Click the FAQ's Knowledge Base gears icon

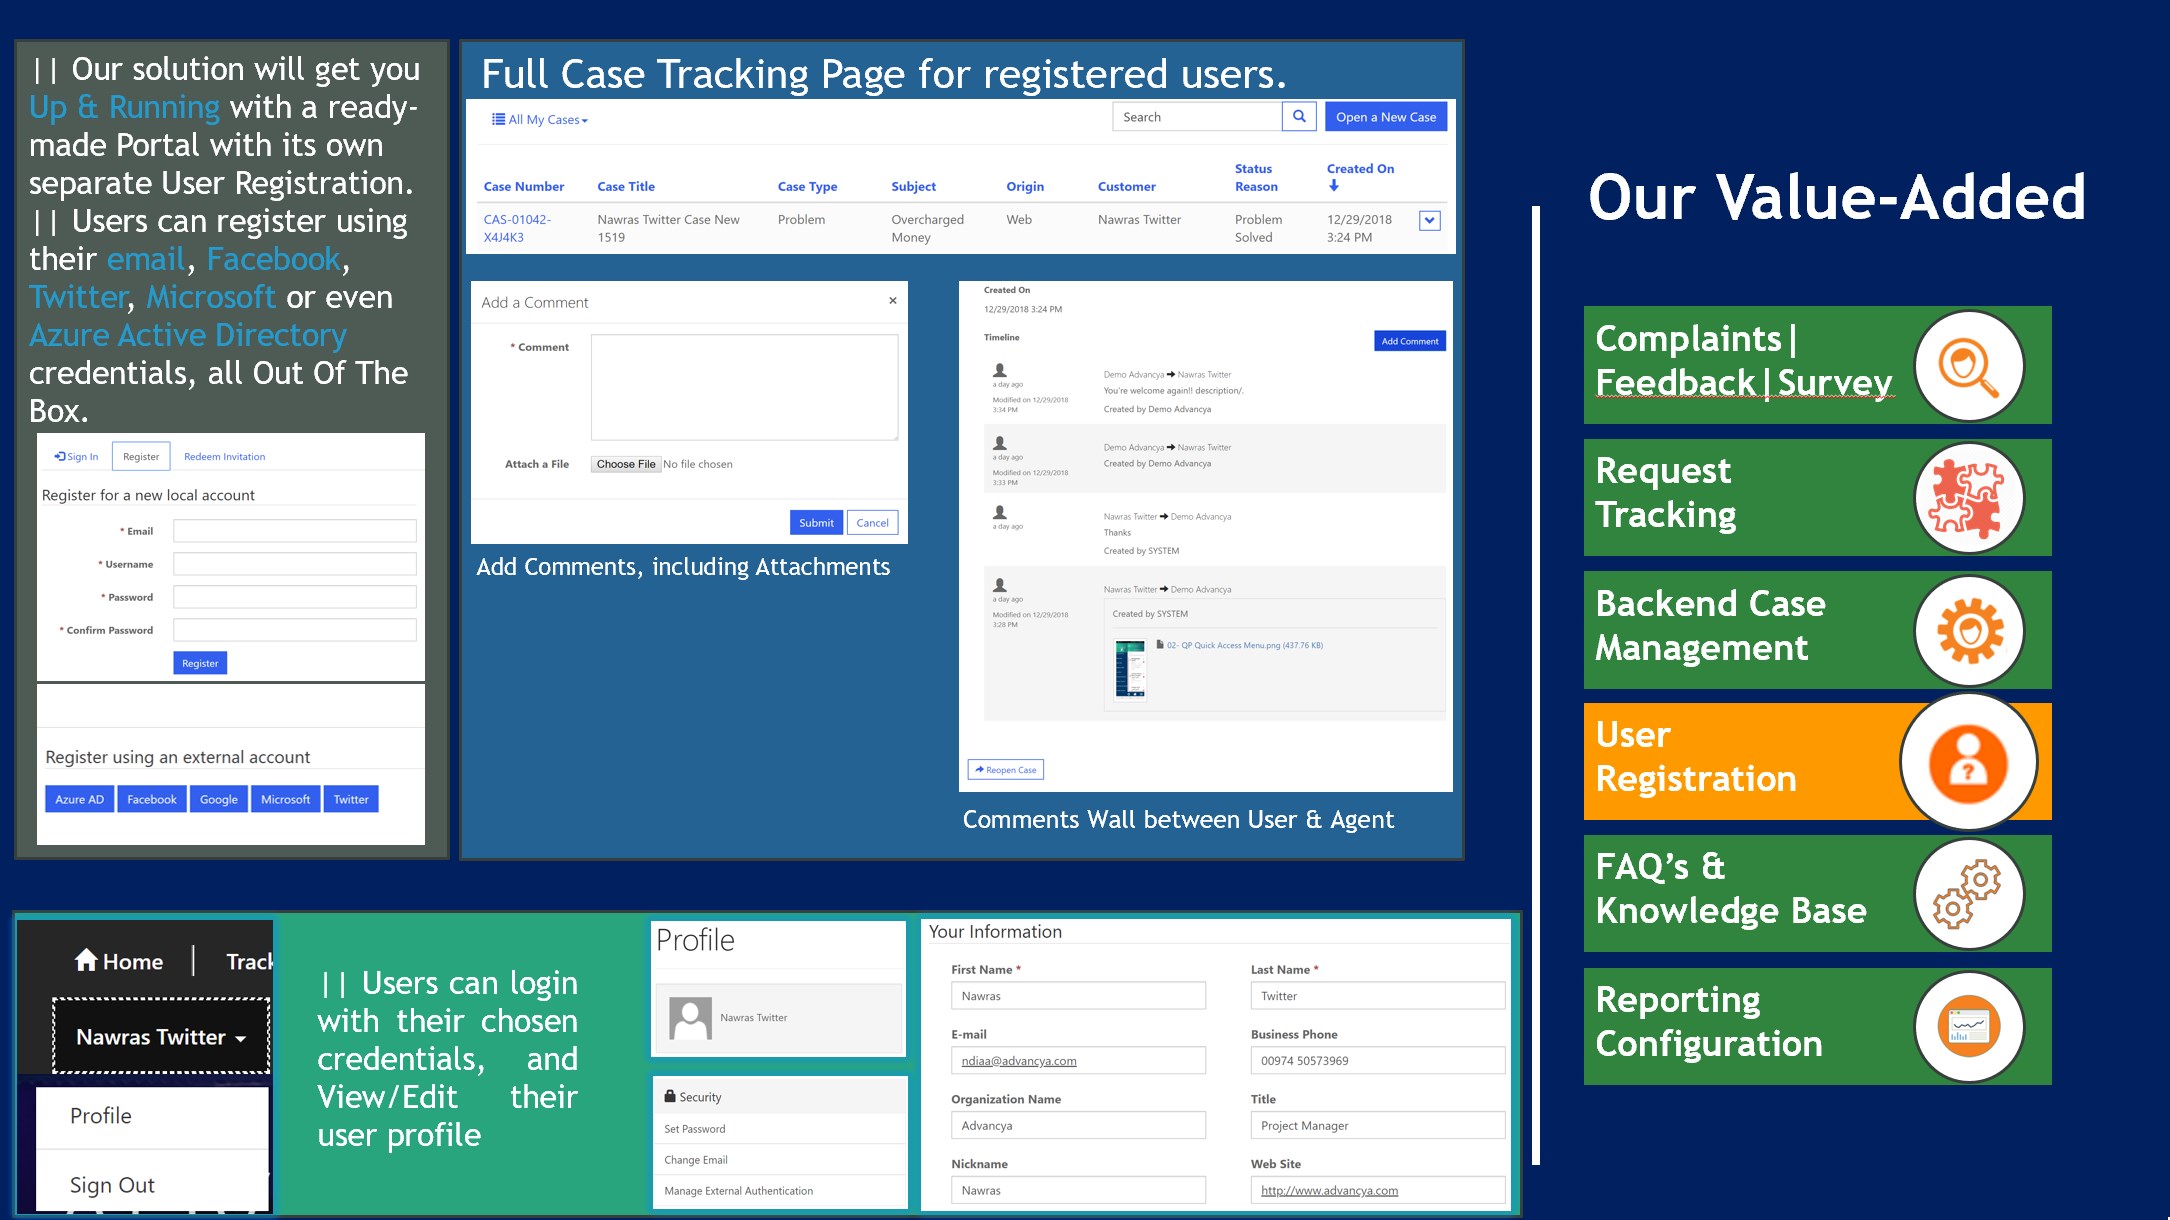(1968, 894)
